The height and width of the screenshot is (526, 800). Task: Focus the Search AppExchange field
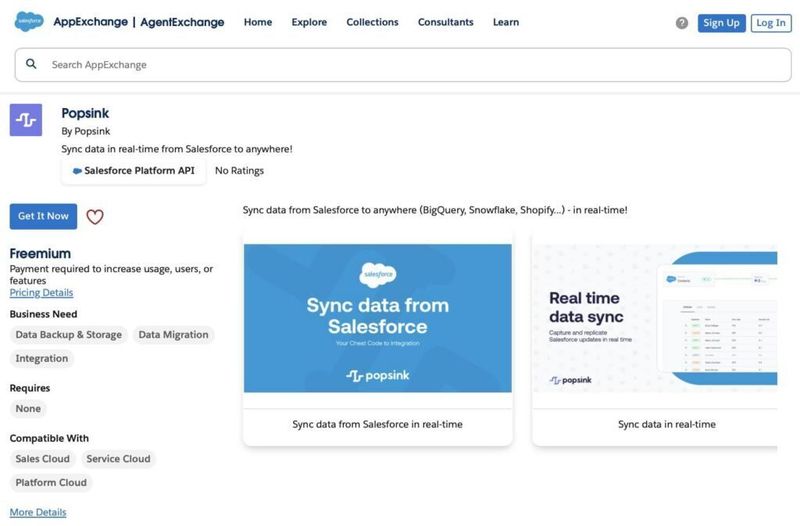coord(400,64)
